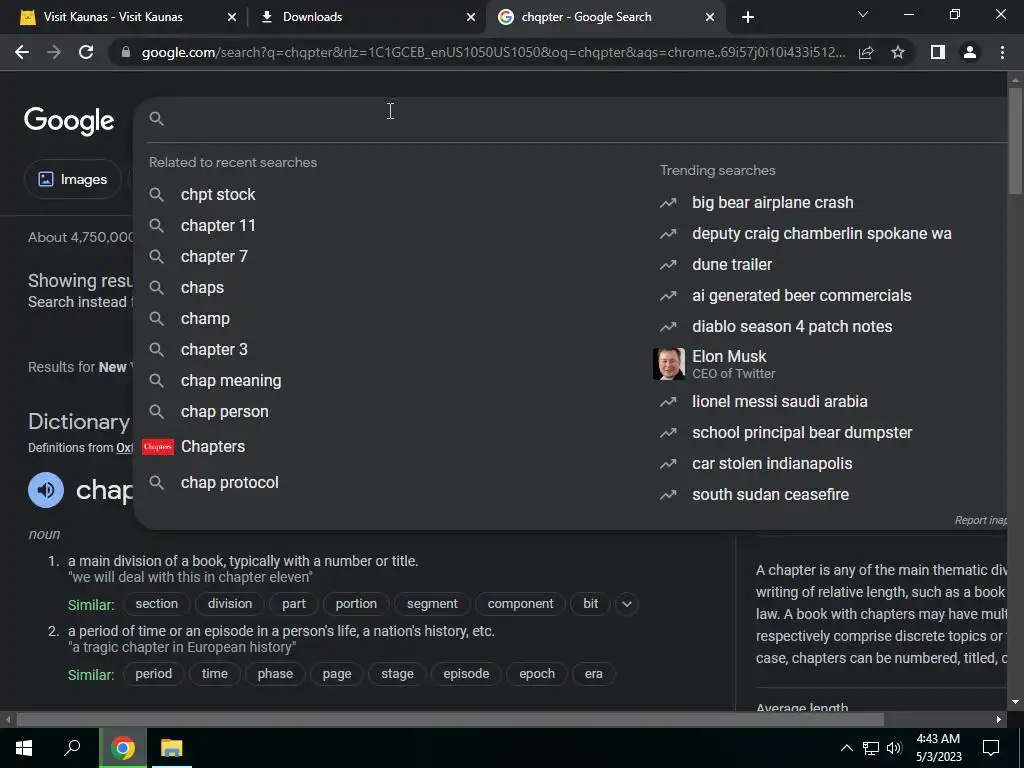The height and width of the screenshot is (768, 1024).
Task: Click the browser forward arrow
Action: click(x=54, y=52)
